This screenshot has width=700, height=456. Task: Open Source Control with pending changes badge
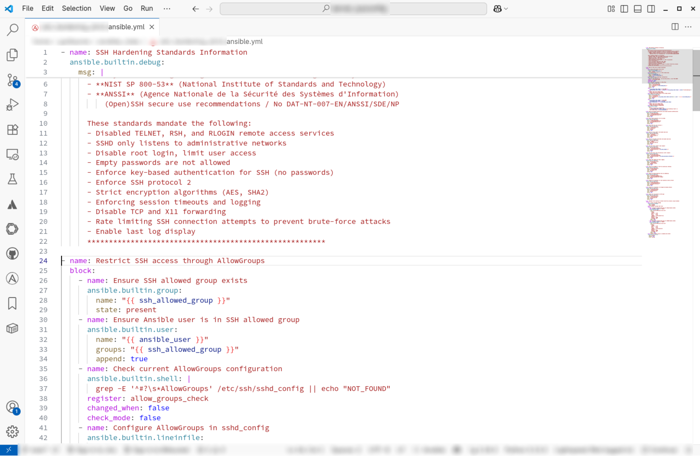pyautogui.click(x=12, y=80)
